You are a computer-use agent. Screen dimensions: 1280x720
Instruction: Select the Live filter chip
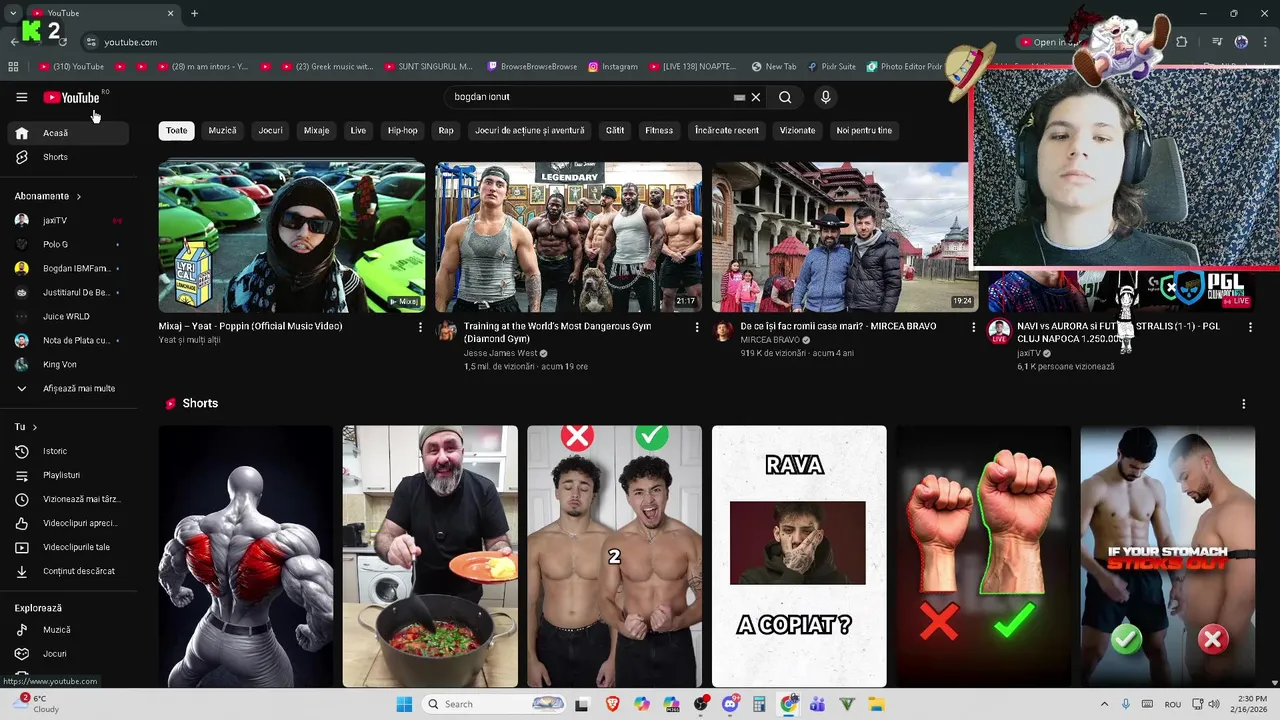(358, 130)
